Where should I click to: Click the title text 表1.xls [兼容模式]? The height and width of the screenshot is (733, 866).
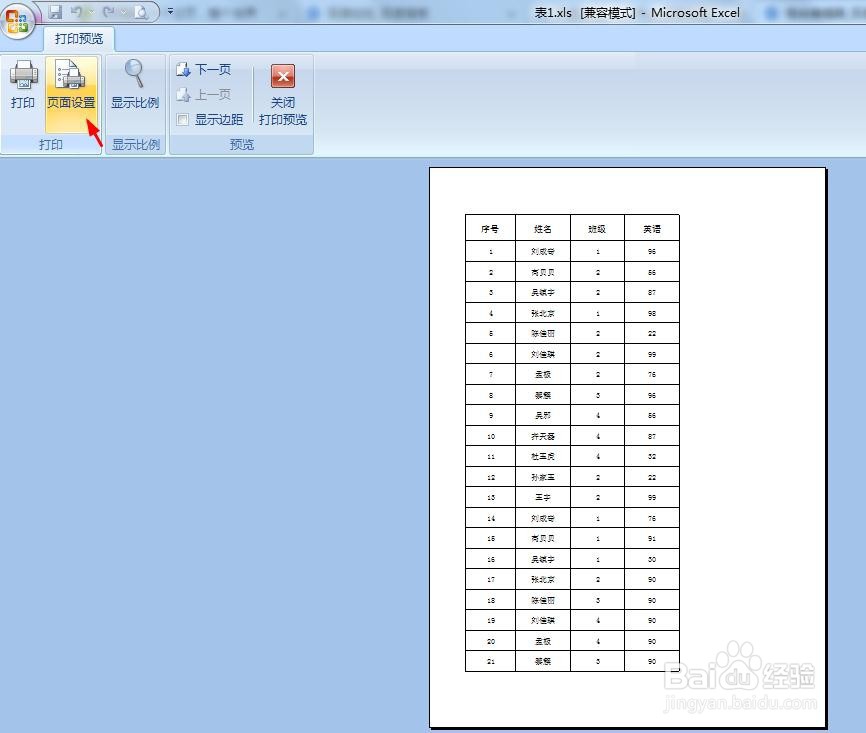point(585,13)
